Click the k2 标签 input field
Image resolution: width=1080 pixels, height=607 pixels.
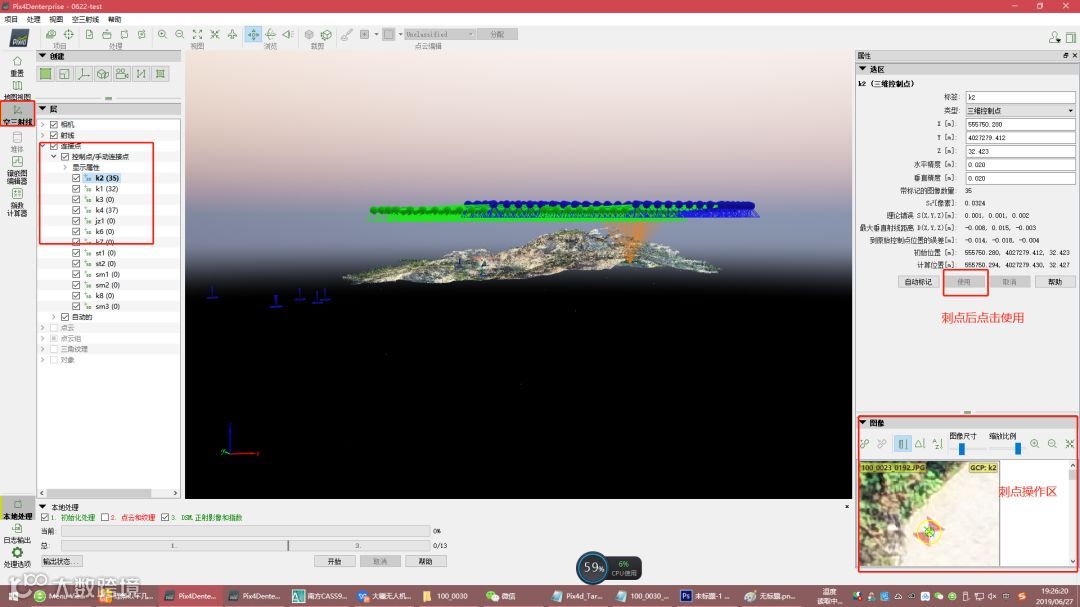[x=1020, y=97]
